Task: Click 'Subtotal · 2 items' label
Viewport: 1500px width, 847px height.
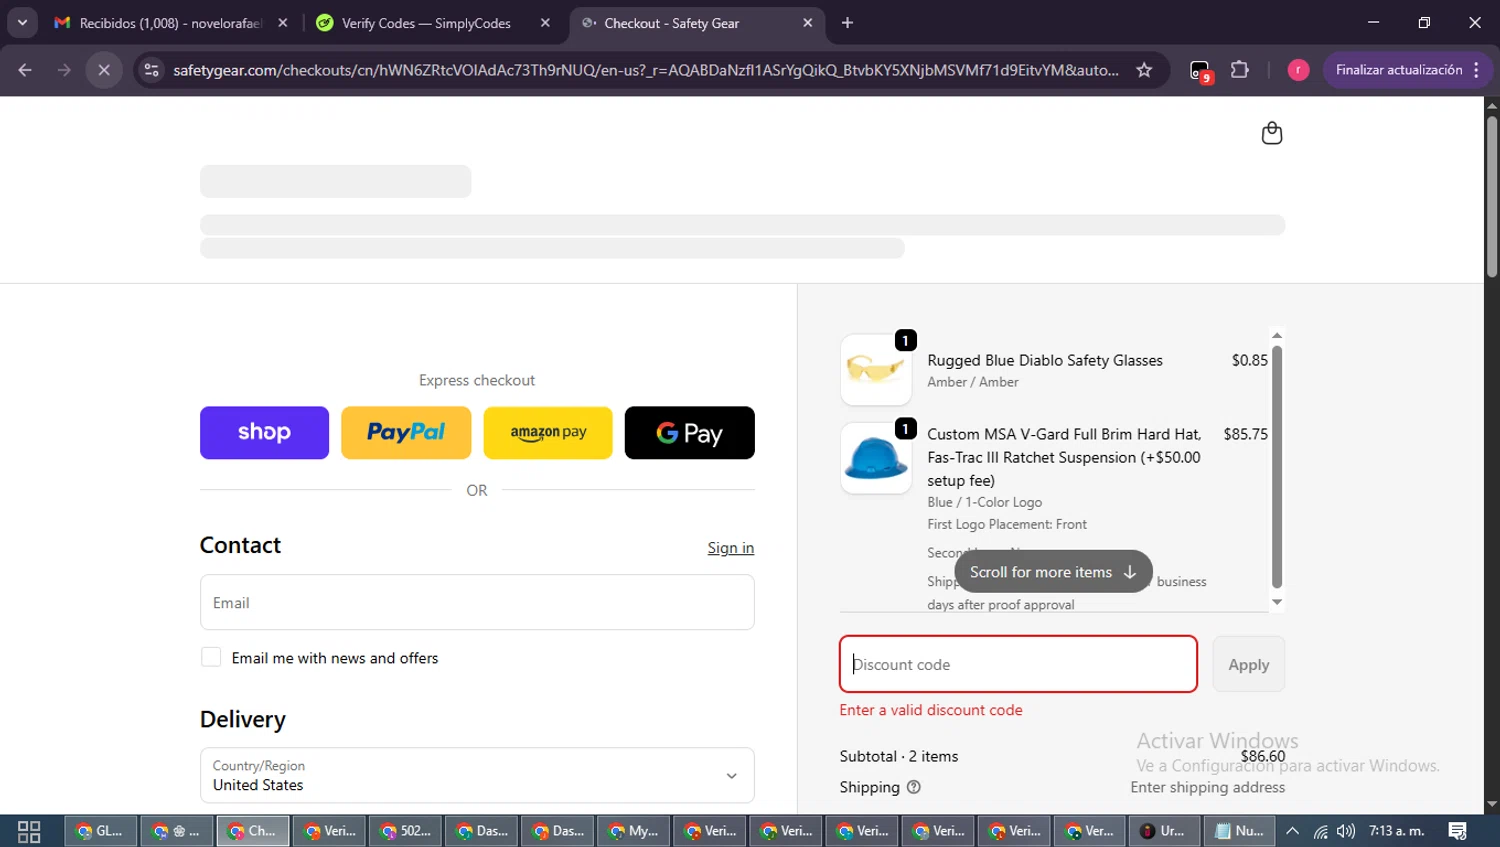Action: (x=899, y=756)
